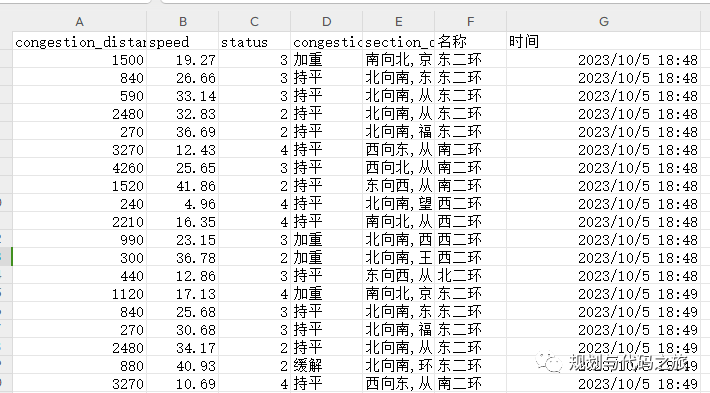Viewport: 710px width, 393px height.
Task: Click 加重 cell in row with 1500
Action: pos(326,60)
